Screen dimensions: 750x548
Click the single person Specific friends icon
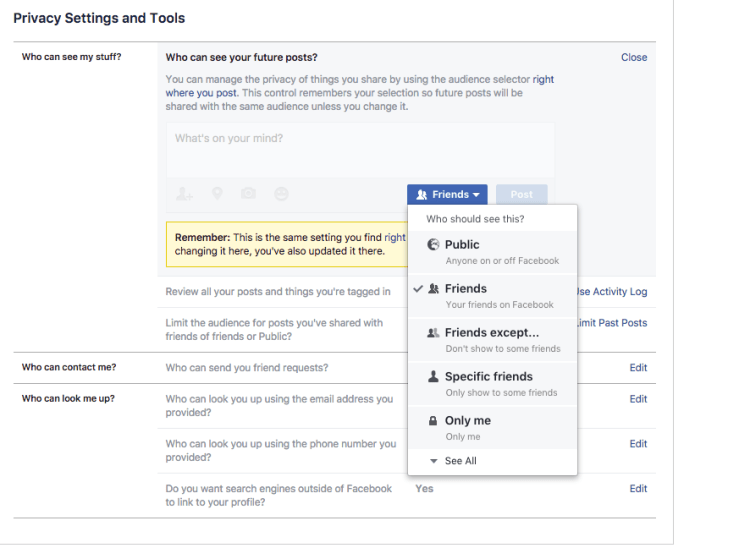pos(433,377)
